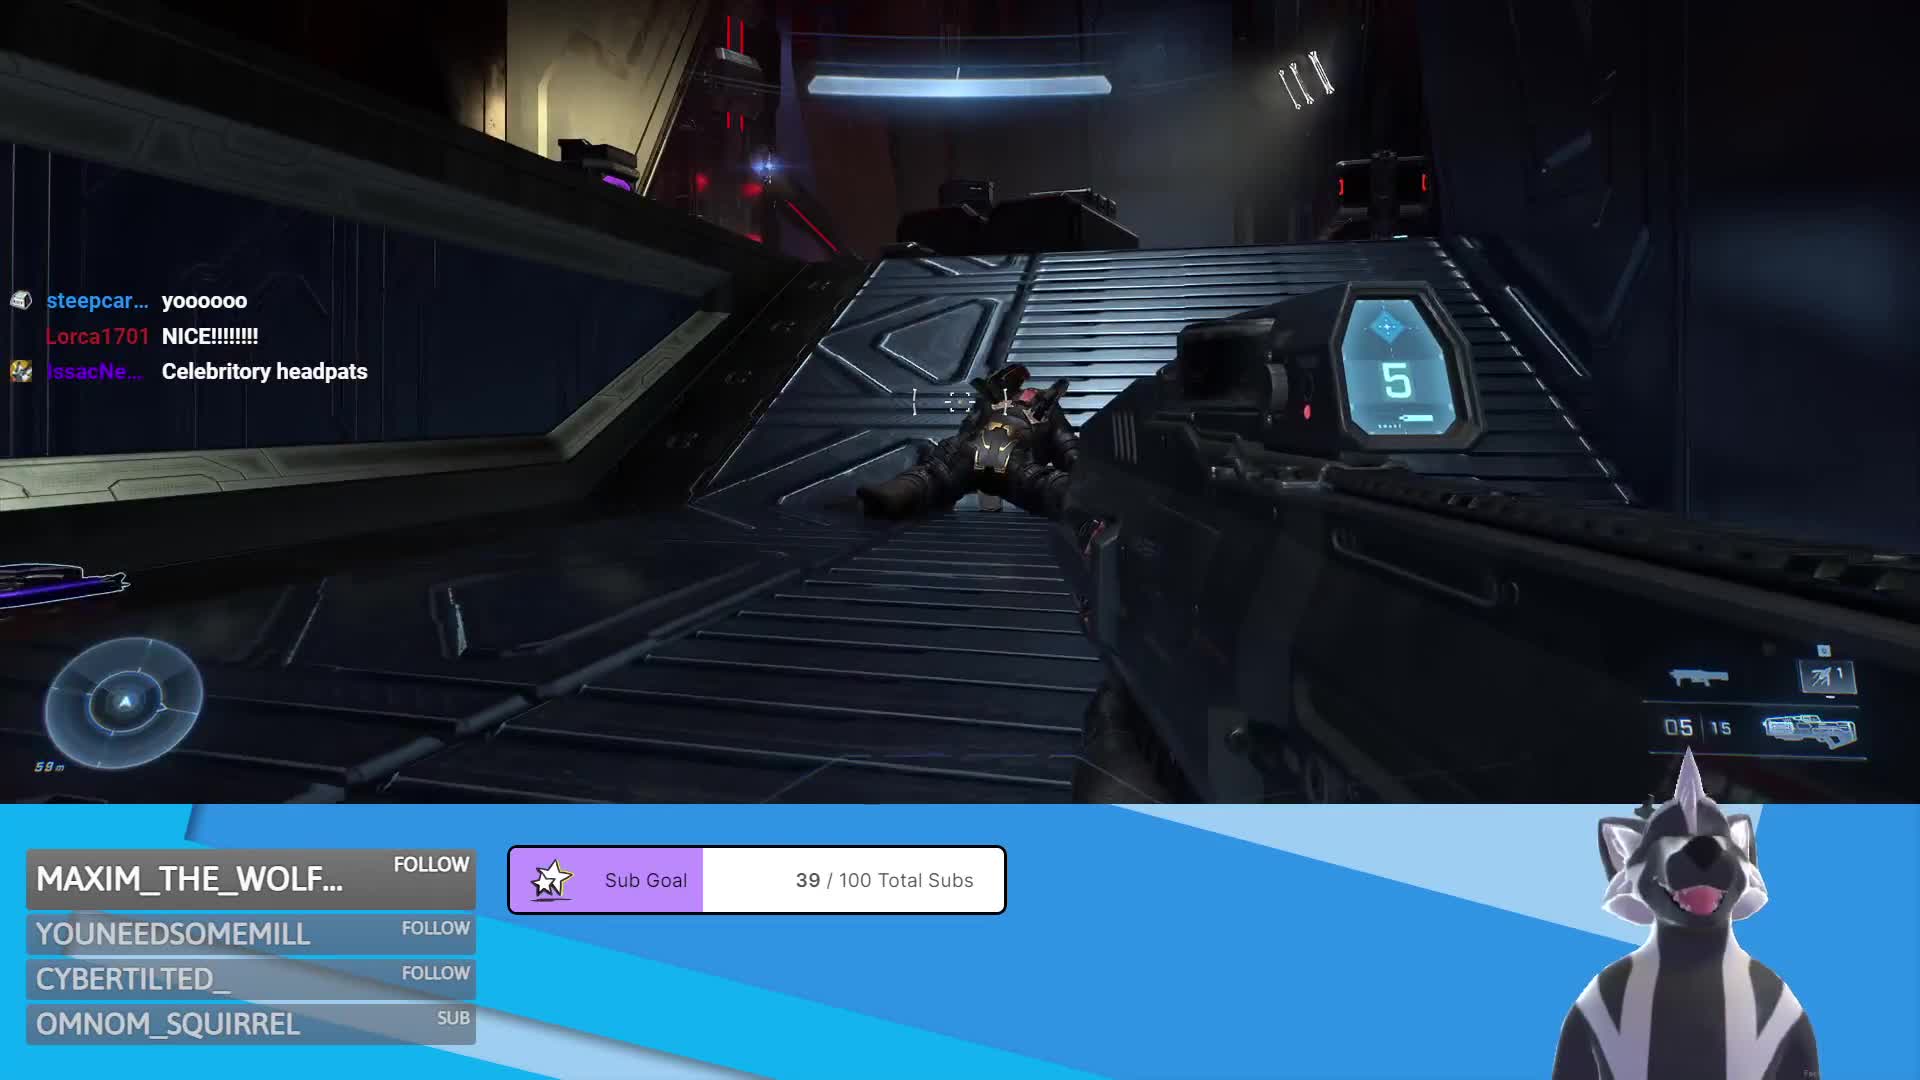Click the grenade count icon
Screen dimensions: 1920x1080
pyautogui.click(x=1827, y=677)
